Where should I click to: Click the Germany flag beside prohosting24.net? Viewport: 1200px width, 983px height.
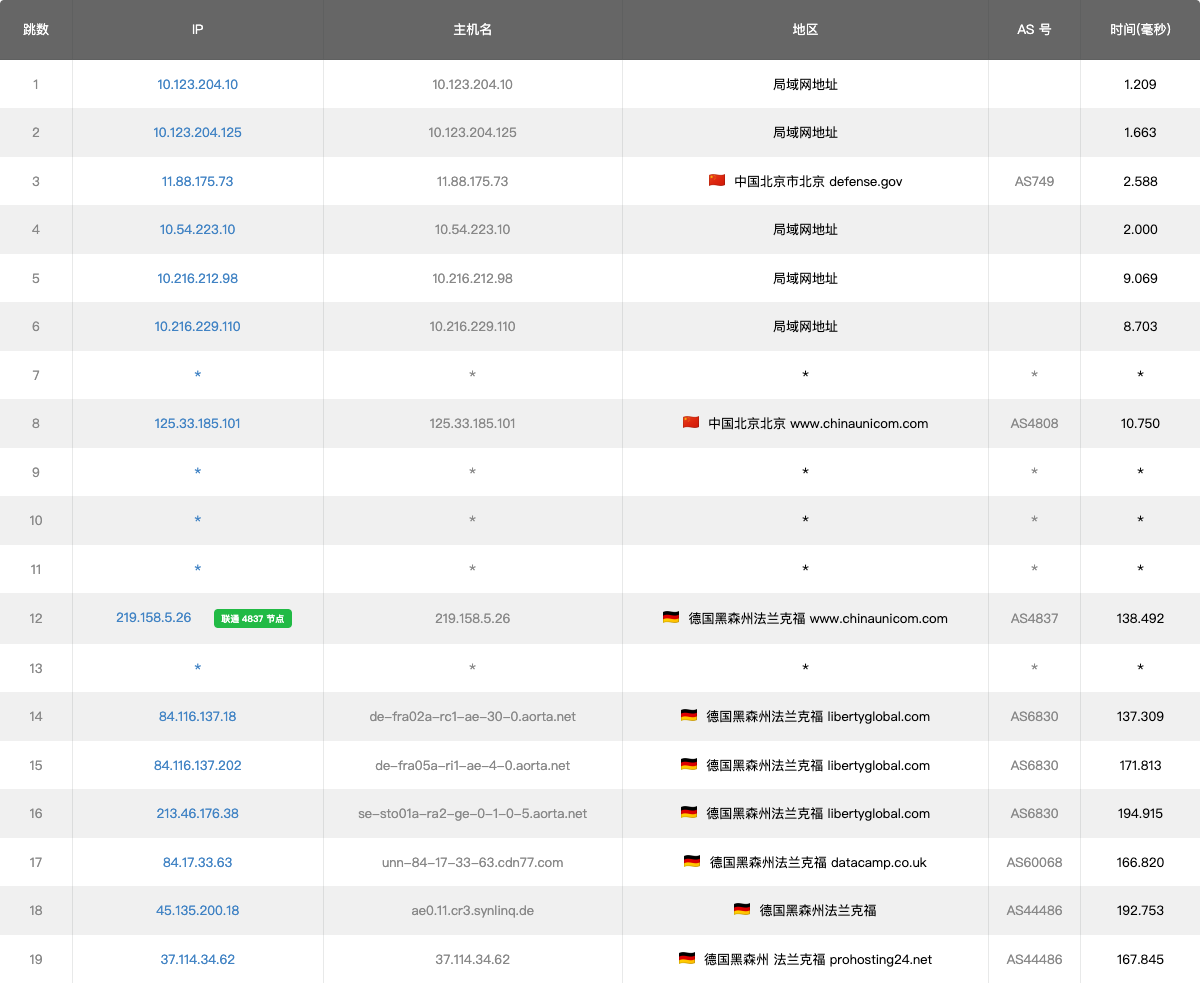(687, 959)
